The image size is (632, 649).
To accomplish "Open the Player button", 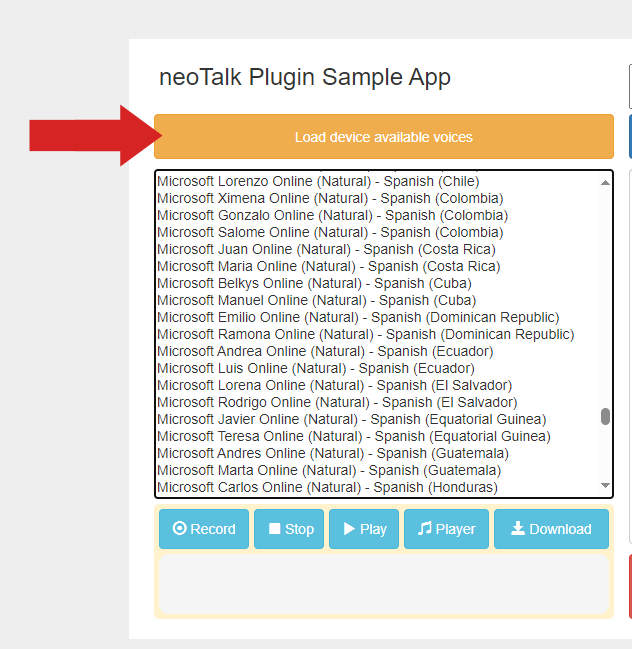I will pyautogui.click(x=446, y=529).
